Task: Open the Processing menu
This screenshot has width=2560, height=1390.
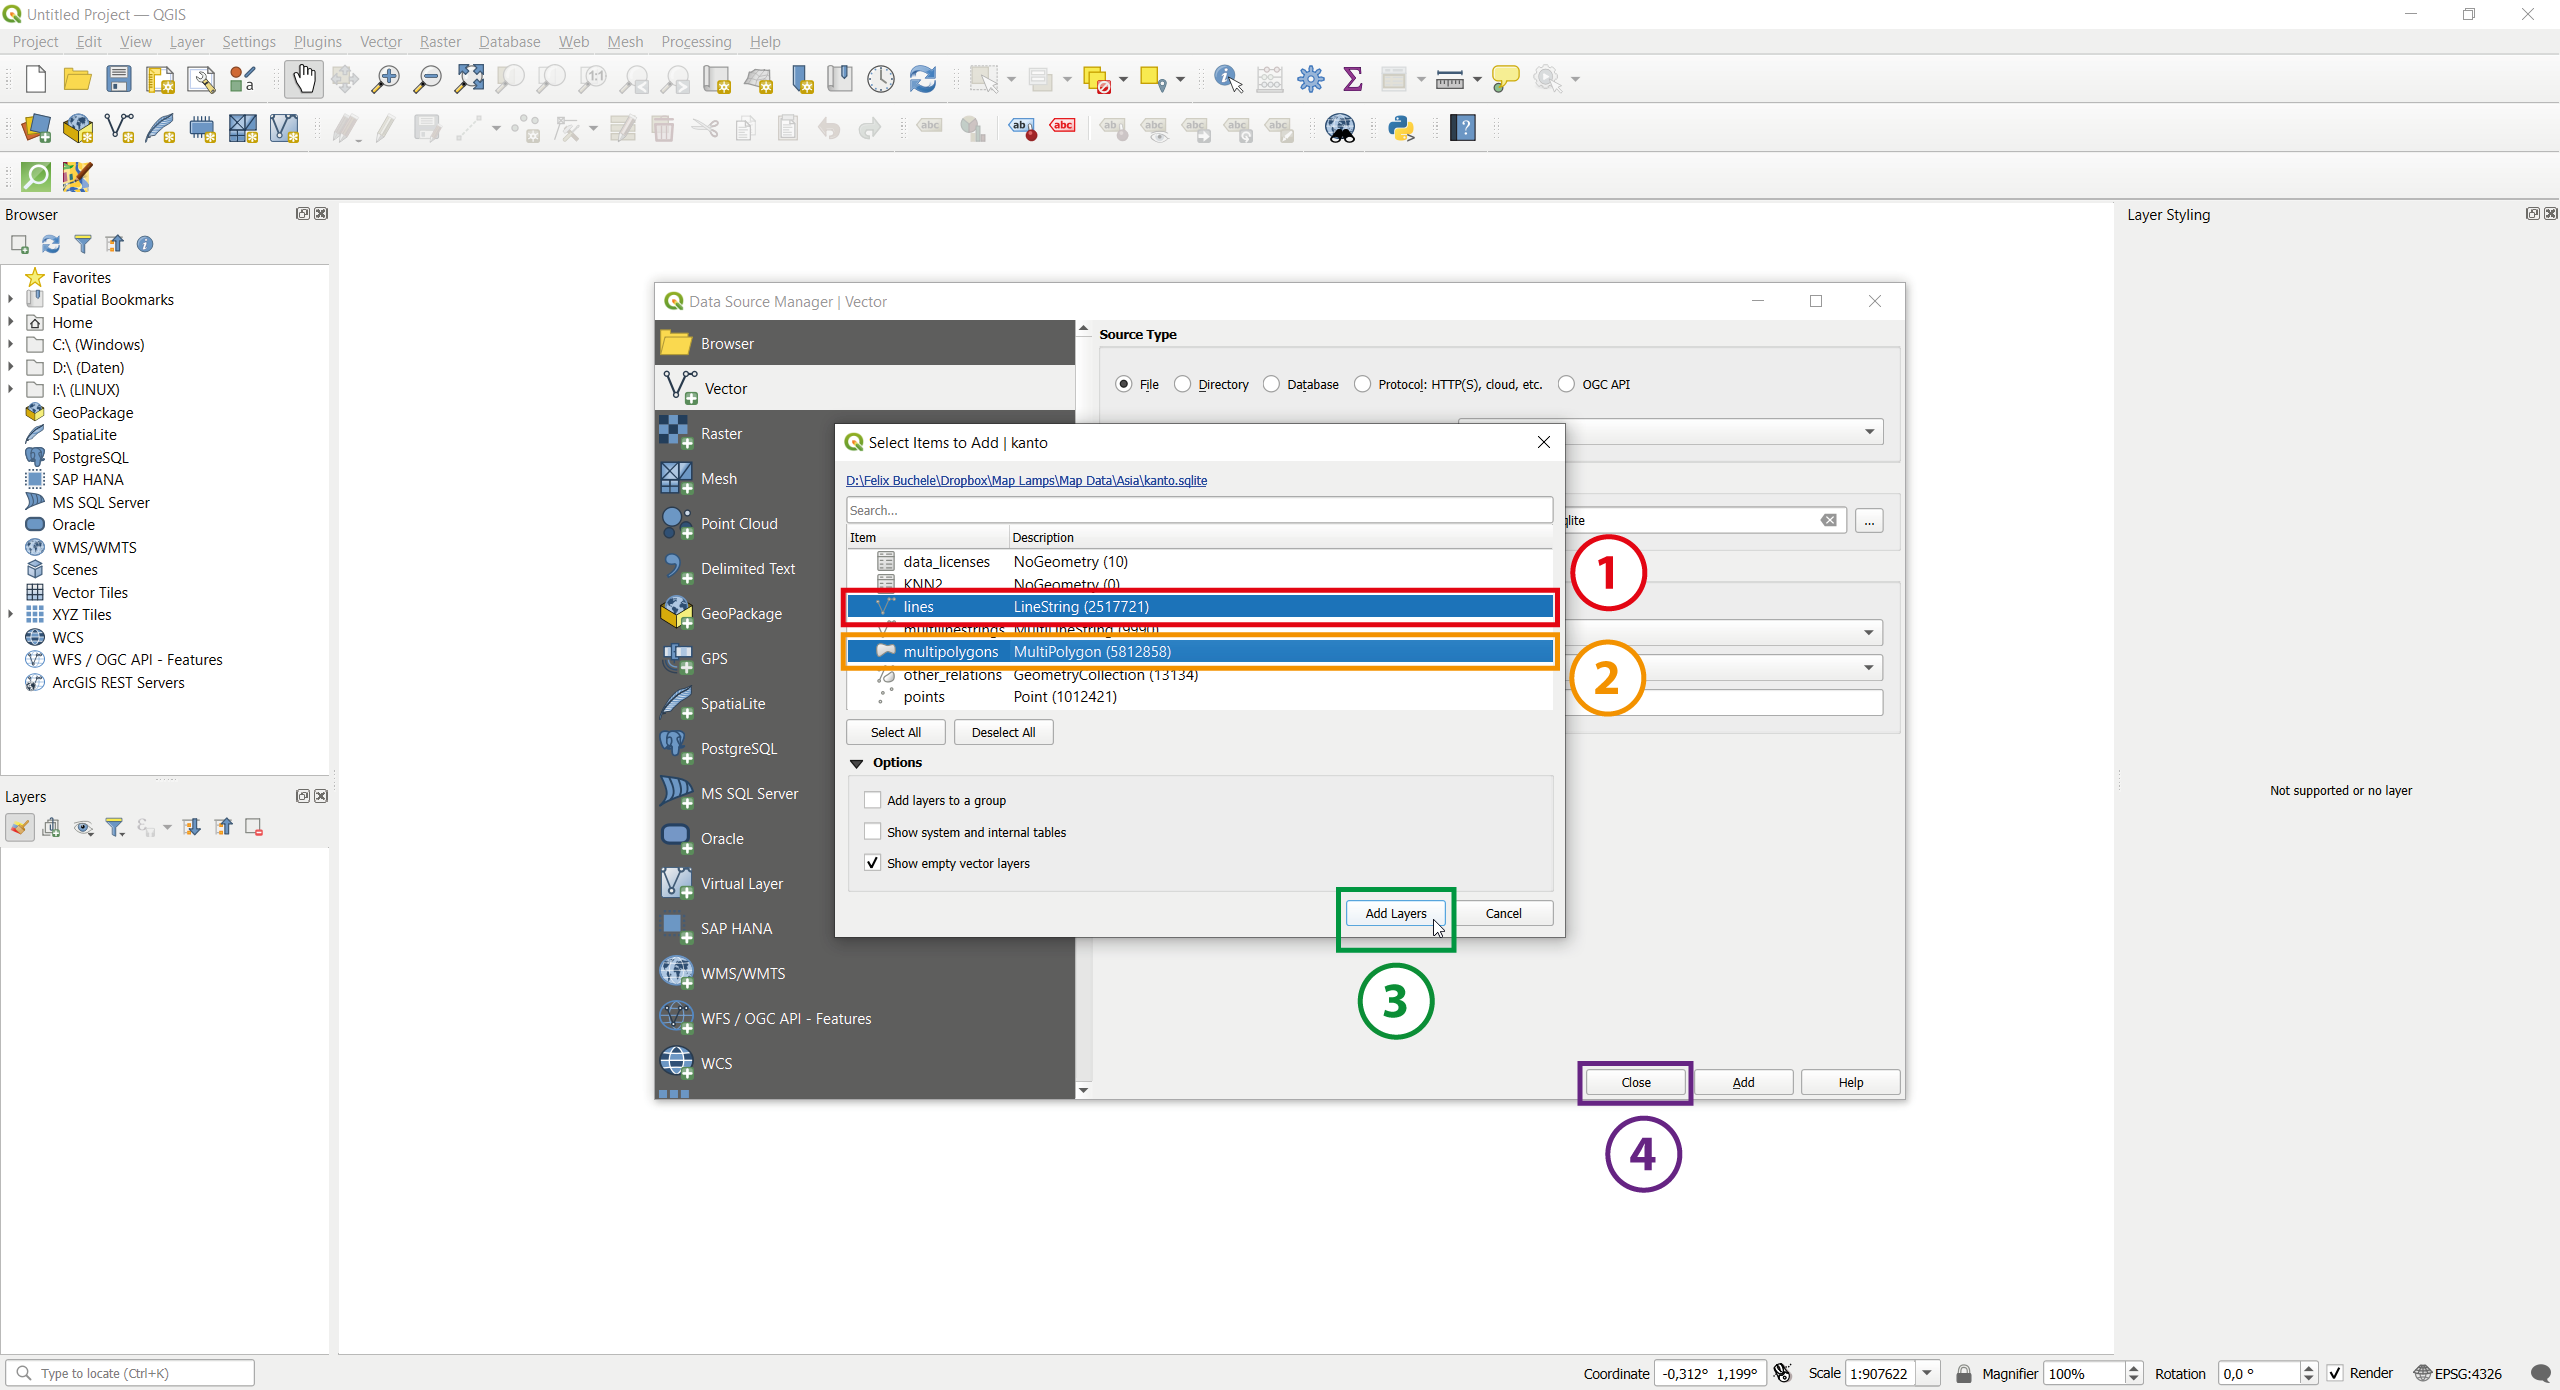Action: [695, 41]
